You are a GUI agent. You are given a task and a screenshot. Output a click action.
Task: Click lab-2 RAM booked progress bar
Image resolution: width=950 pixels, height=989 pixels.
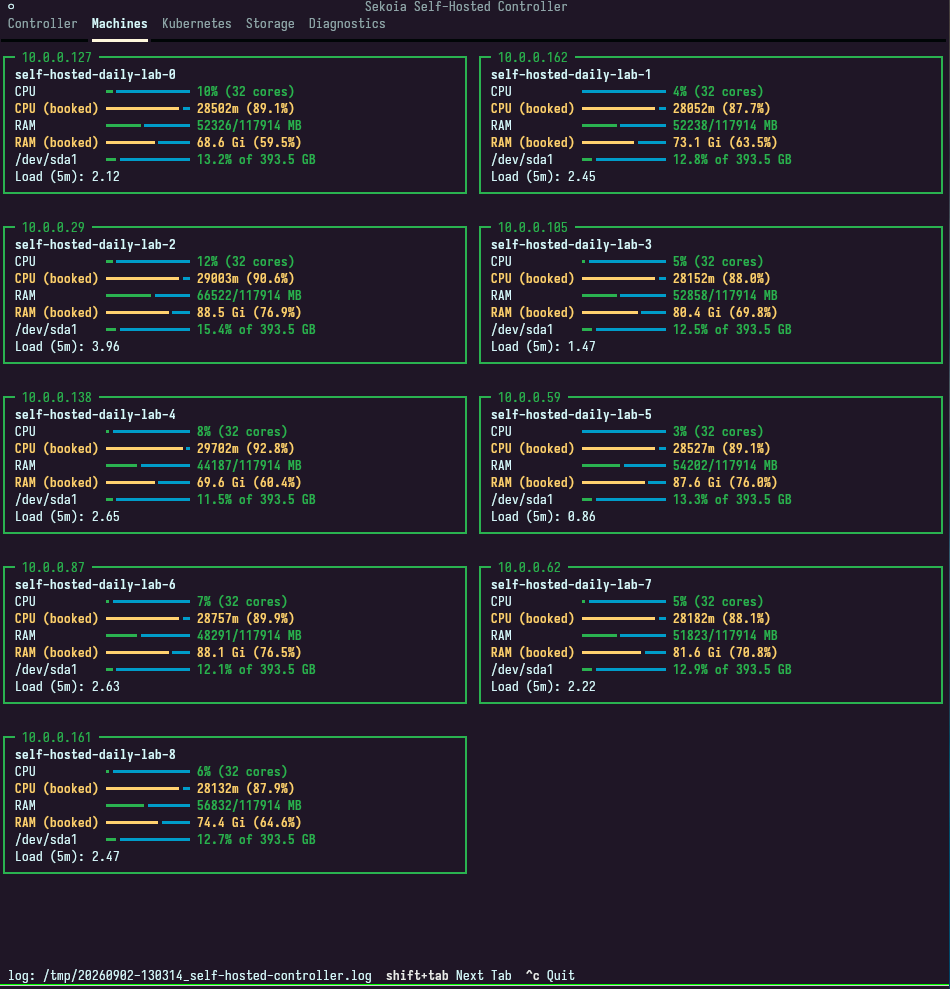pos(148,312)
